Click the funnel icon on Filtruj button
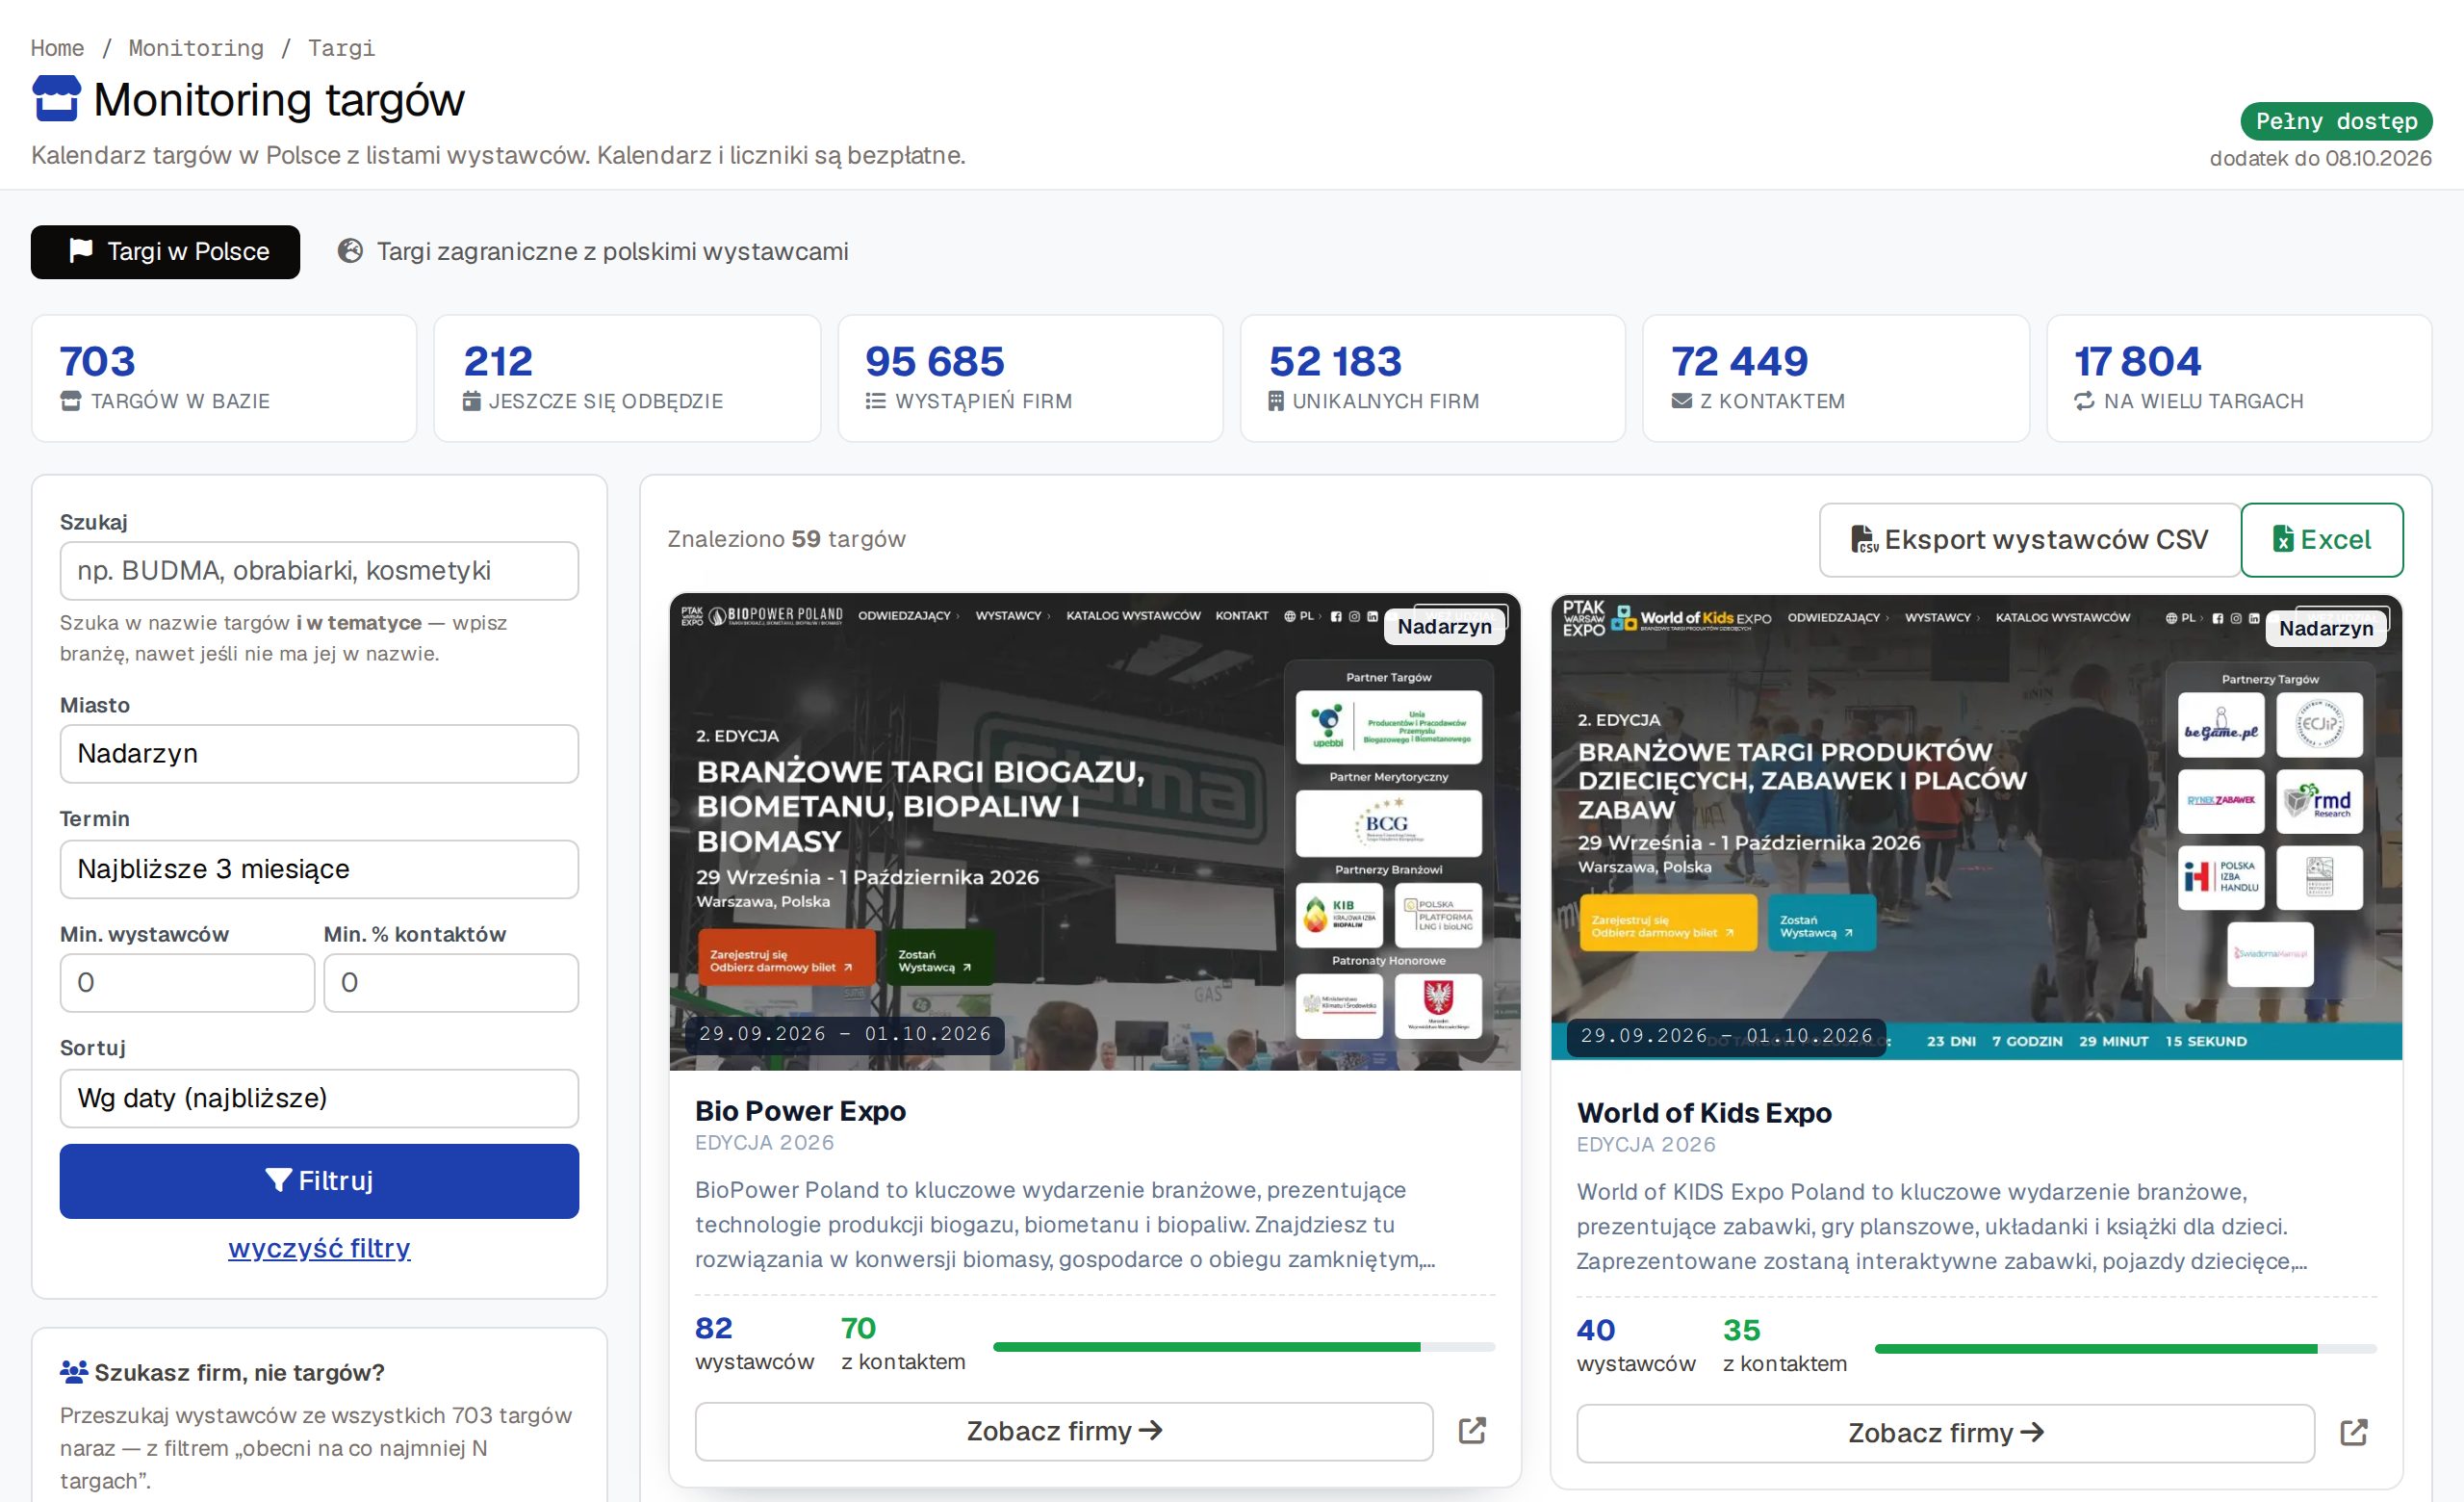This screenshot has height=1502, width=2464. tap(278, 1181)
